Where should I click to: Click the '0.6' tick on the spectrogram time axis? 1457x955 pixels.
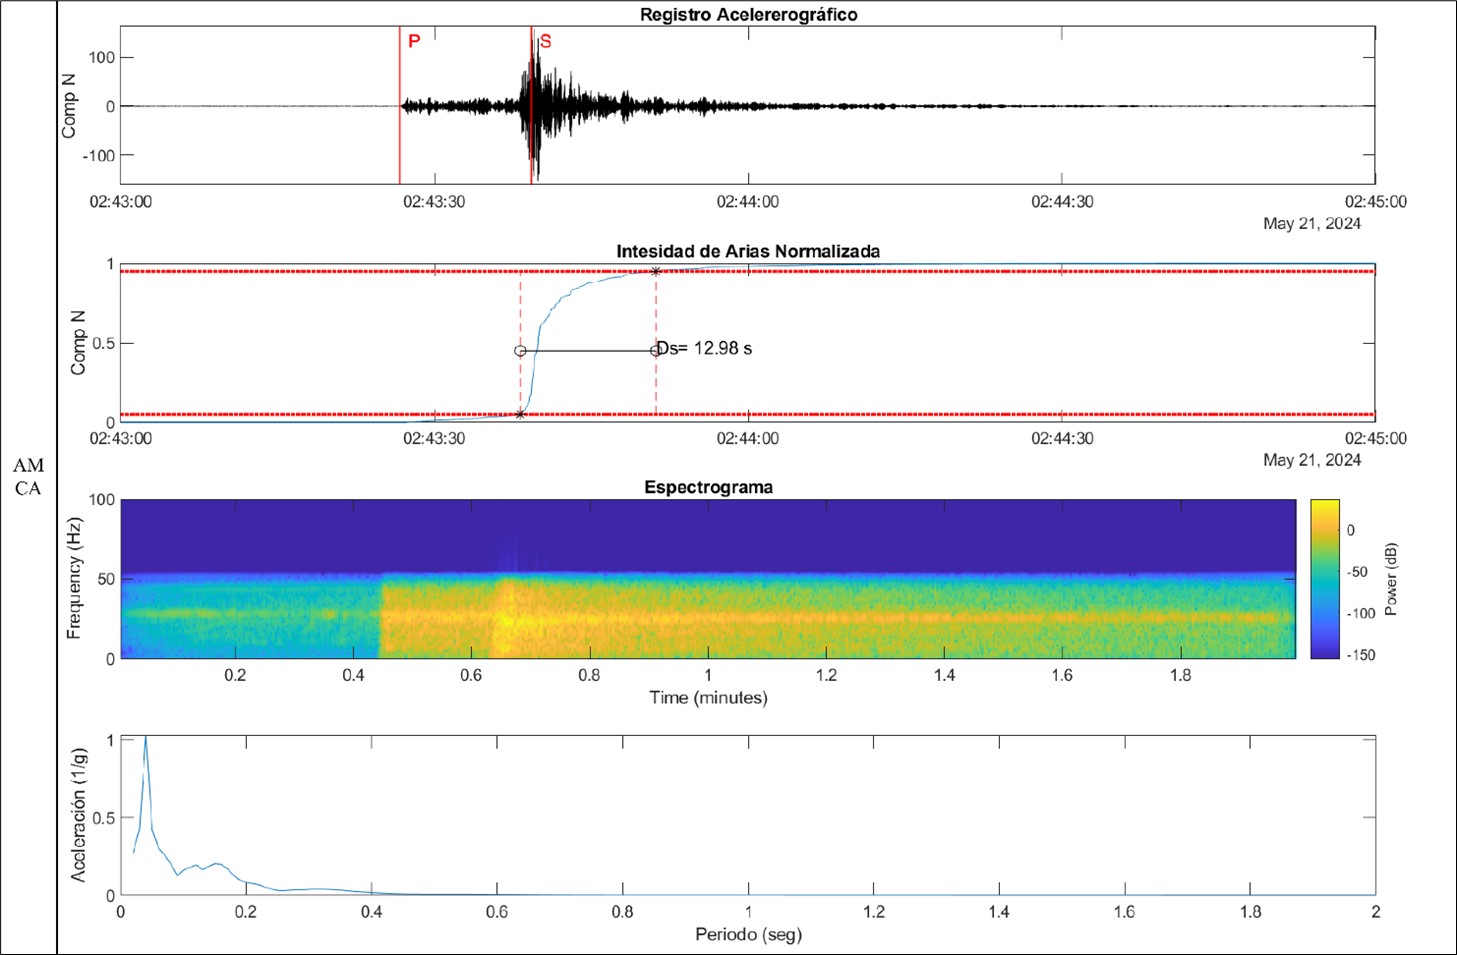pos(471,675)
